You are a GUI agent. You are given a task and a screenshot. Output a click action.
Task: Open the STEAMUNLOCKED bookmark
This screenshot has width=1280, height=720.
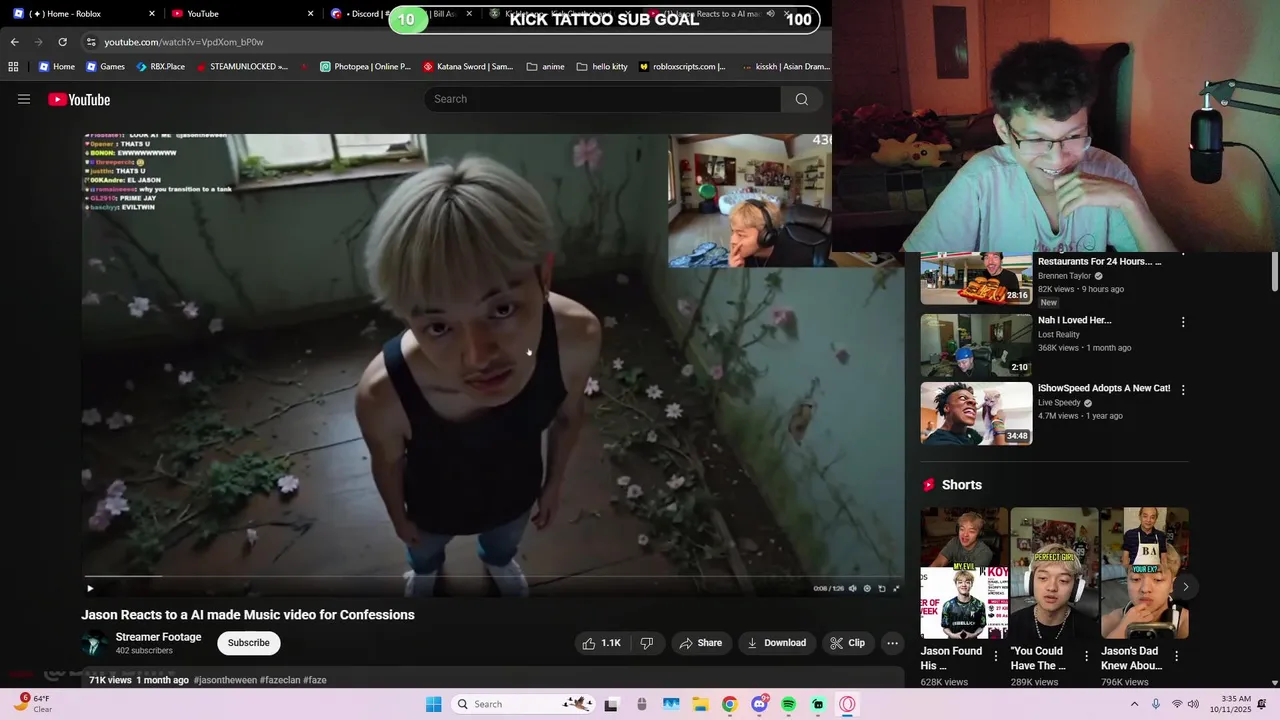pos(242,67)
